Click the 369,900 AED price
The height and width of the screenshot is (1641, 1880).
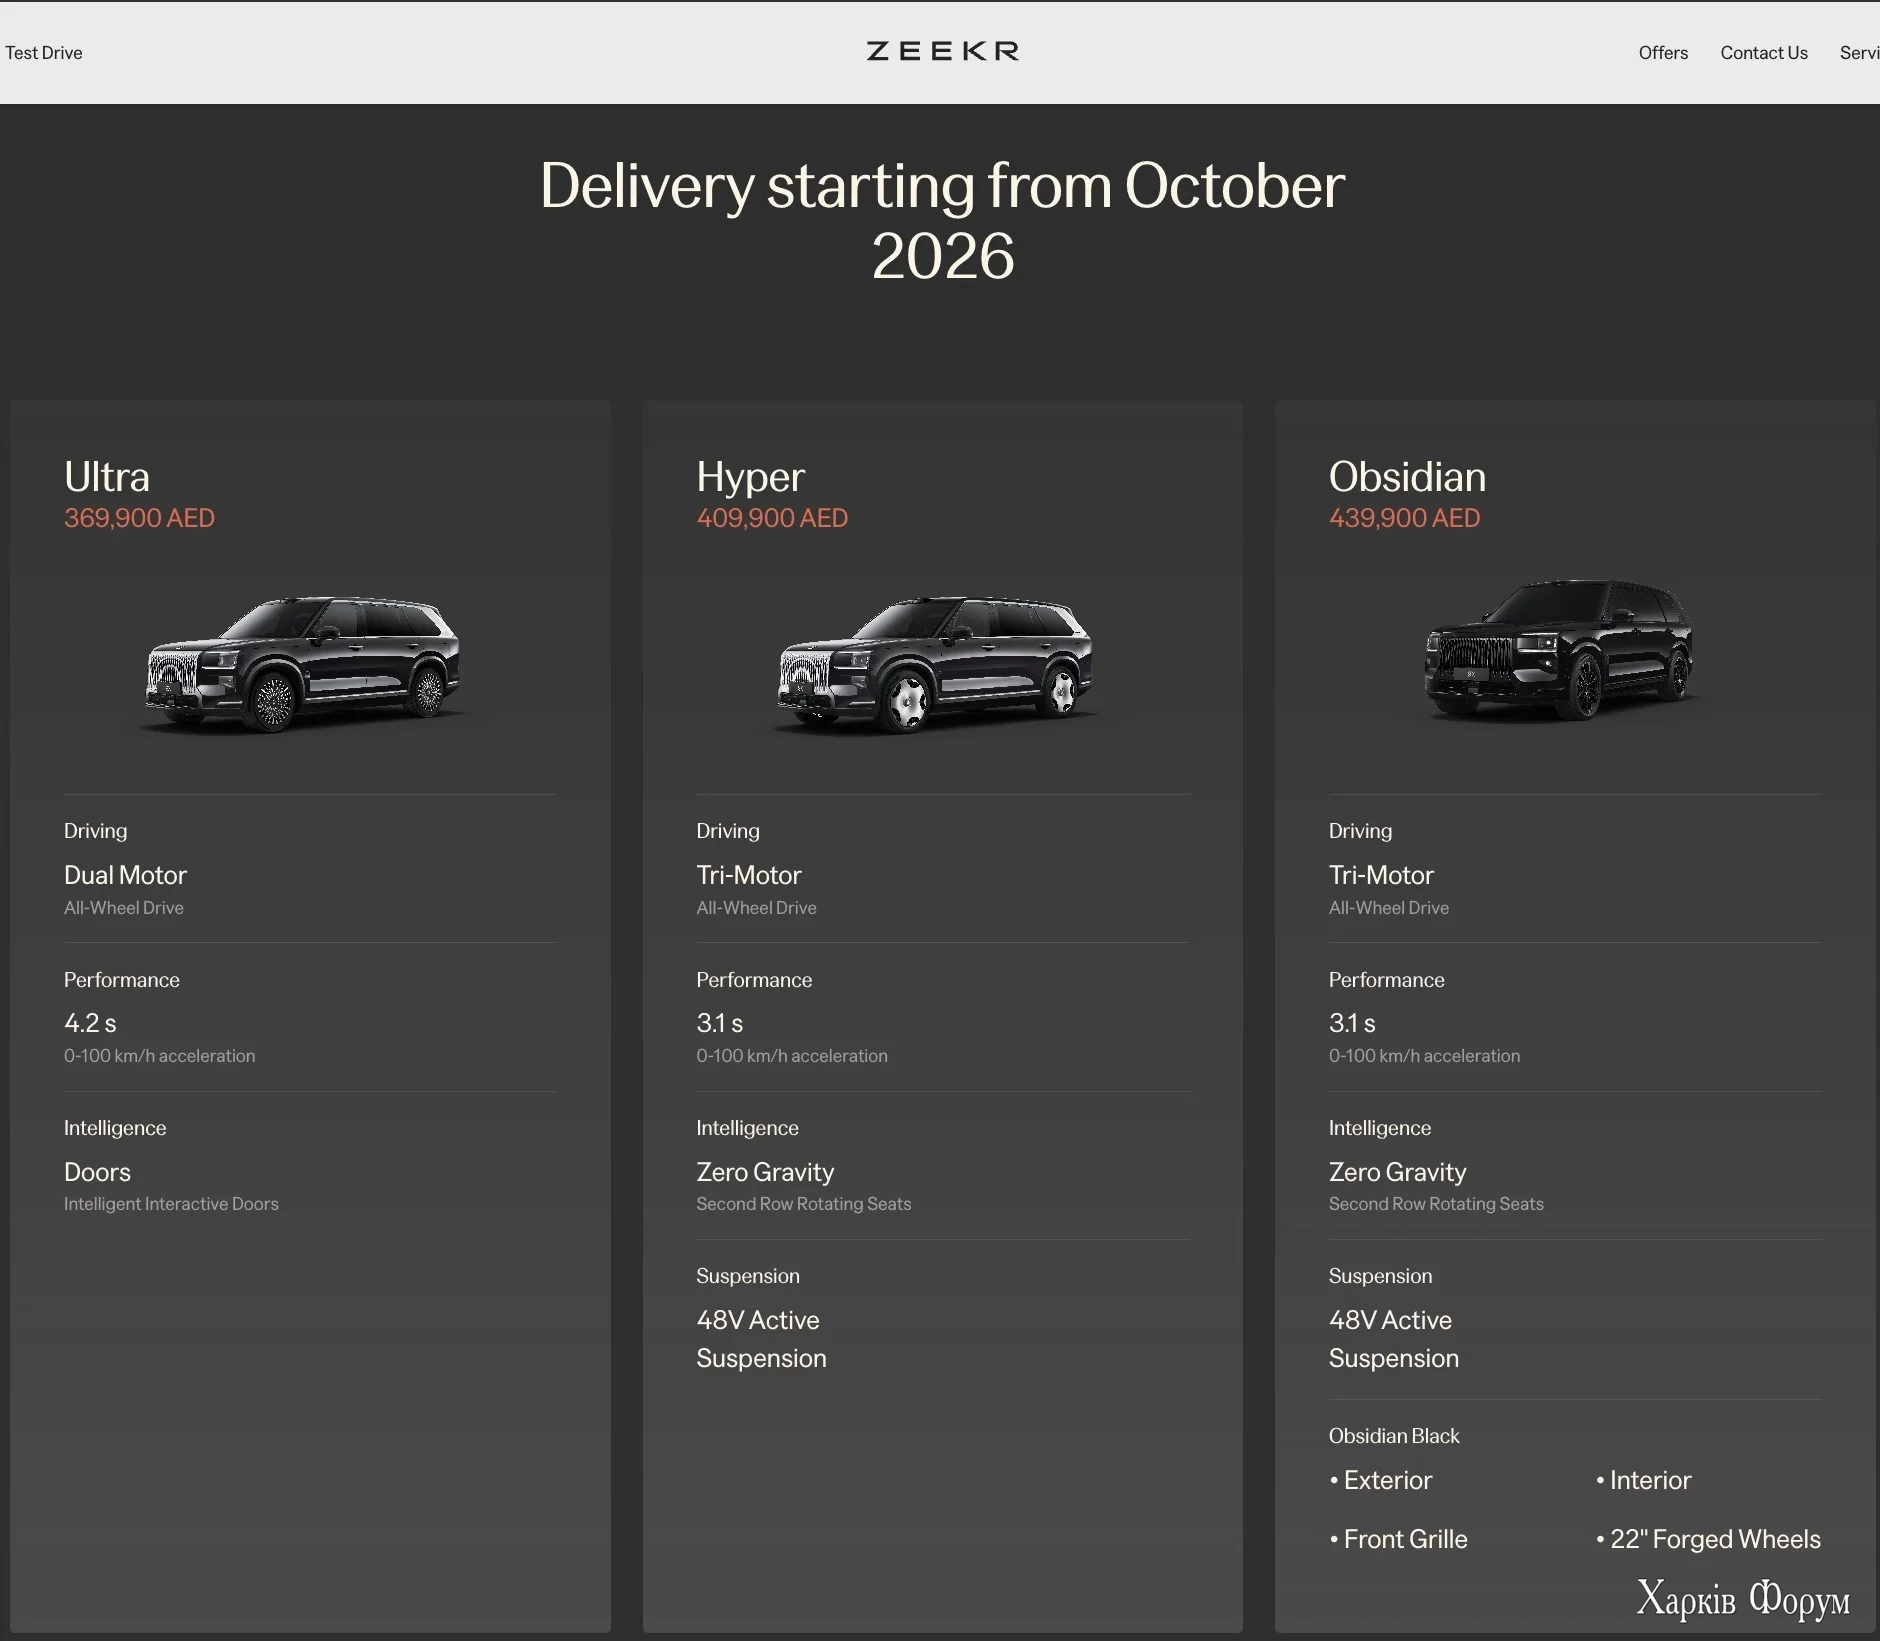click(139, 518)
